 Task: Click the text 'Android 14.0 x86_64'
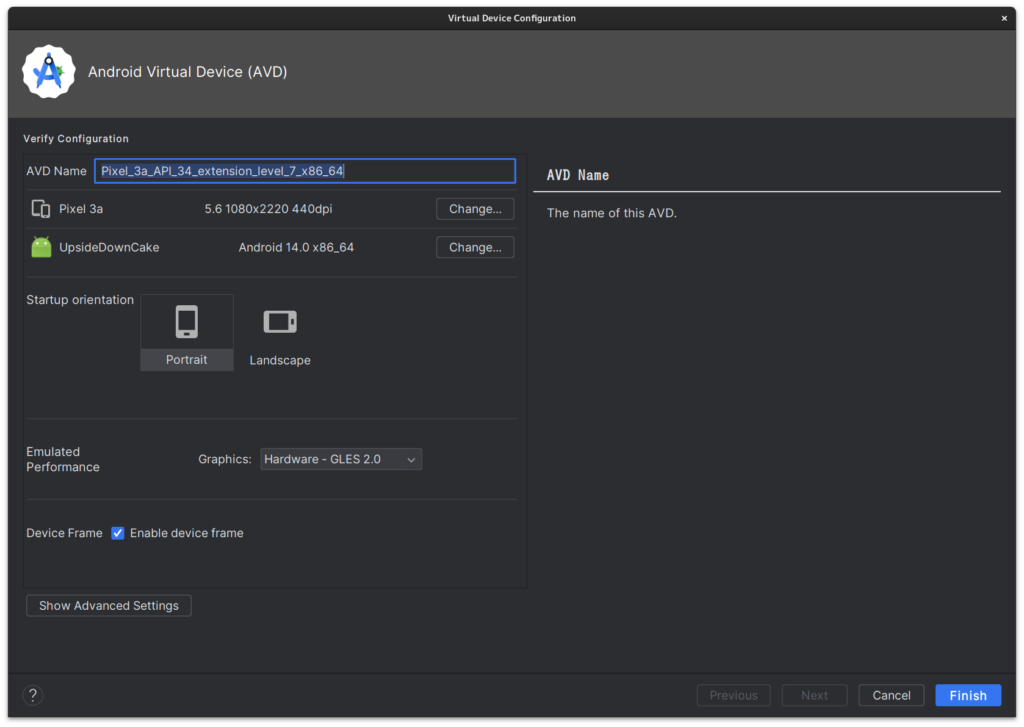click(x=296, y=248)
